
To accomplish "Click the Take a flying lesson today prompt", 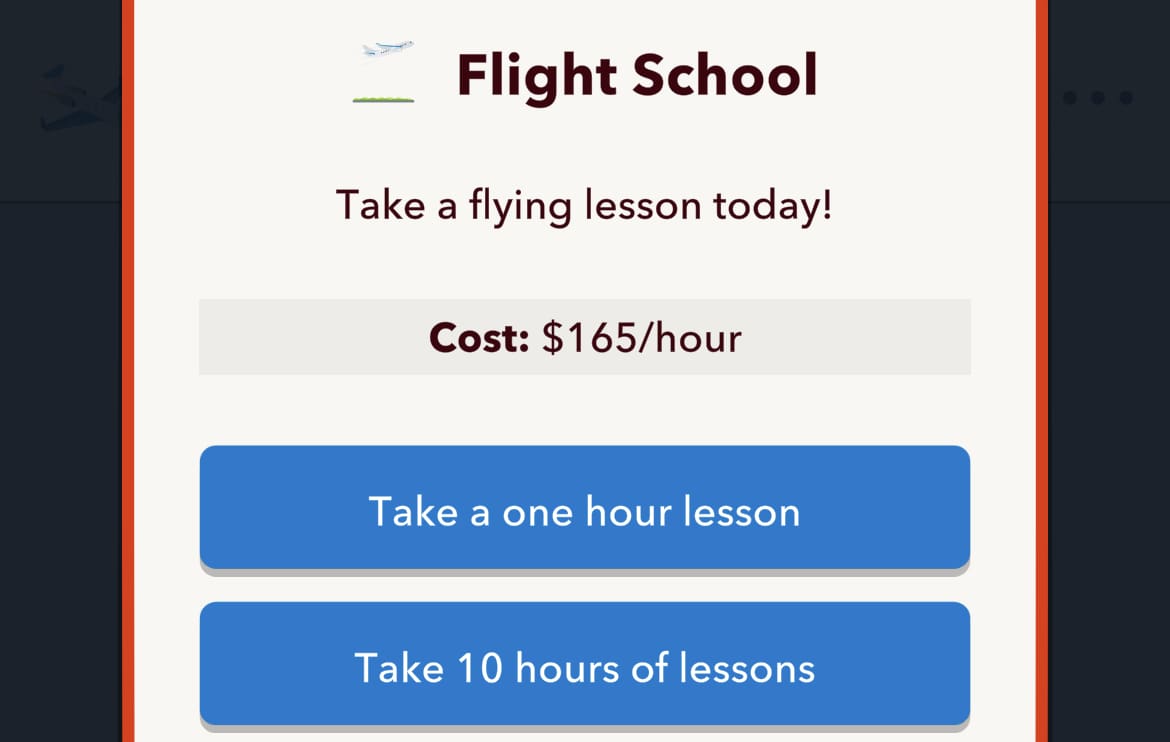I will (585, 205).
